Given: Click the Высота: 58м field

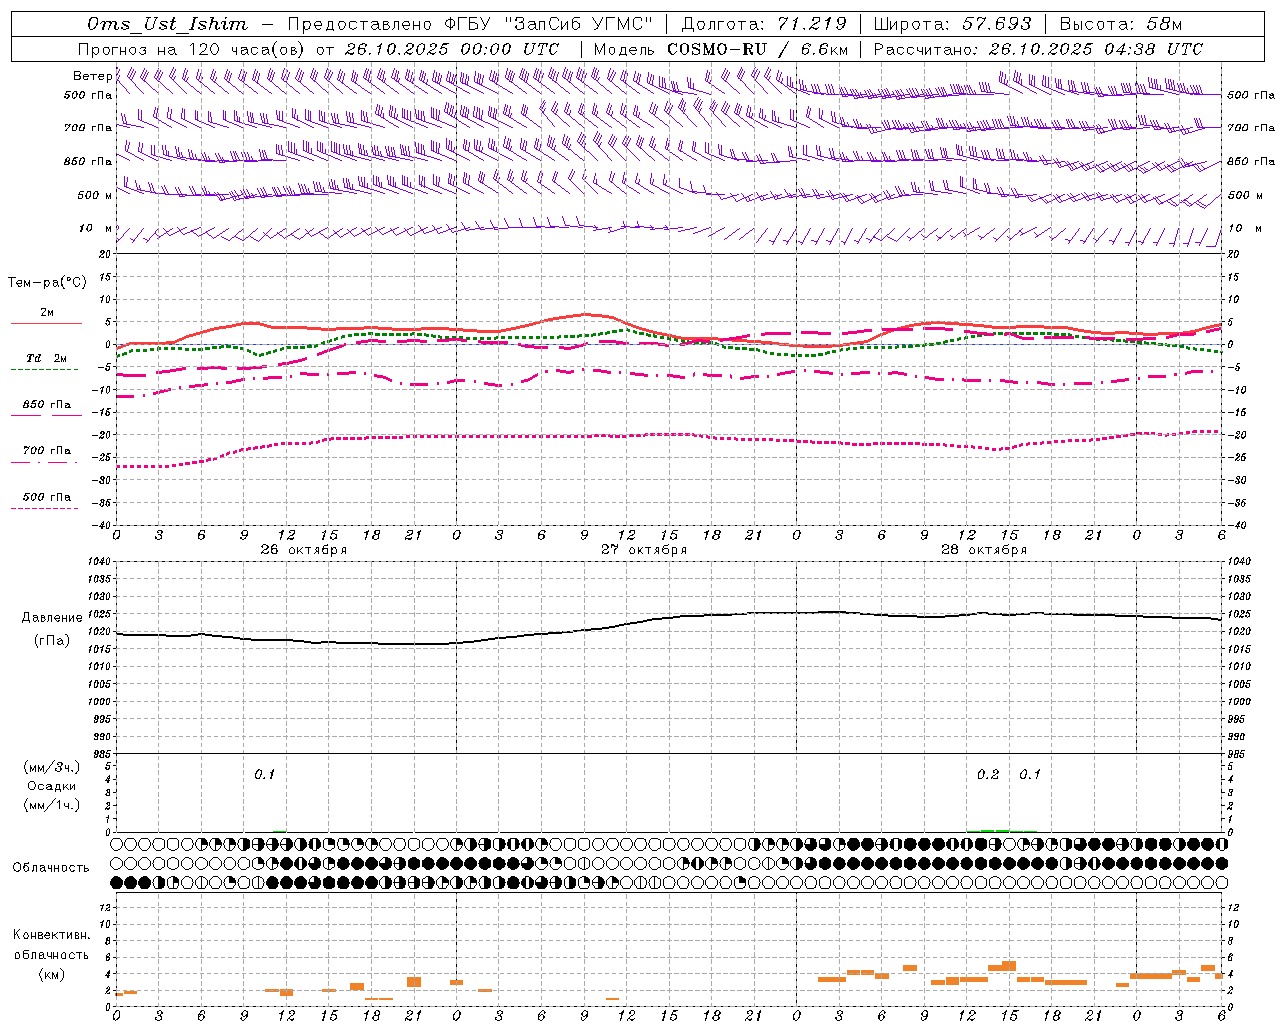Looking at the screenshot, I should point(1120,24).
